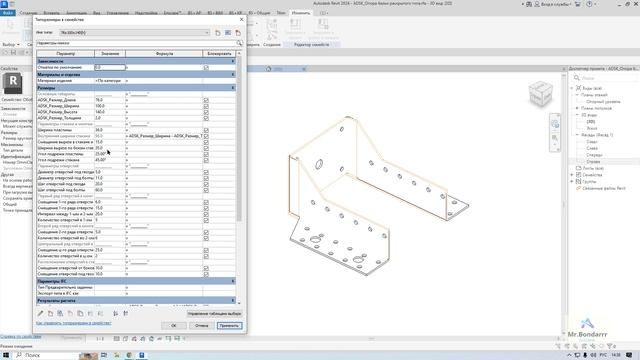Toggle lock checkbox for ADSK_Размер_Толщина

pyautogui.click(x=206, y=118)
